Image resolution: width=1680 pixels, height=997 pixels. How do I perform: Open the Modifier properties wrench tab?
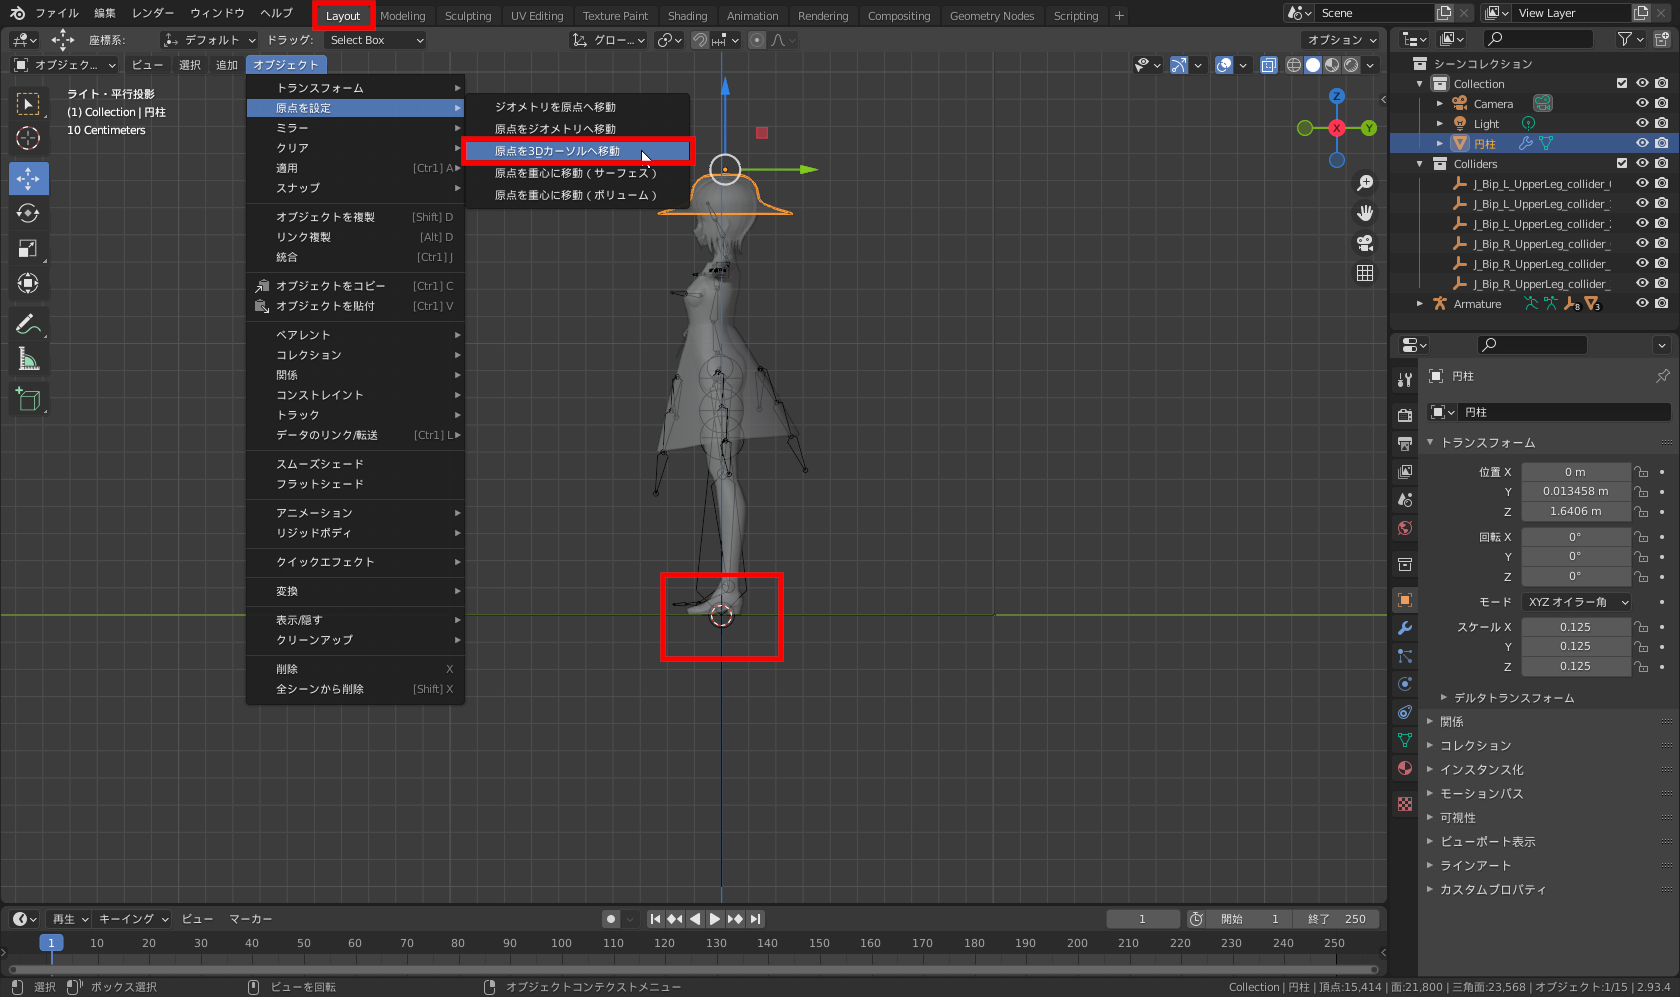click(x=1405, y=628)
